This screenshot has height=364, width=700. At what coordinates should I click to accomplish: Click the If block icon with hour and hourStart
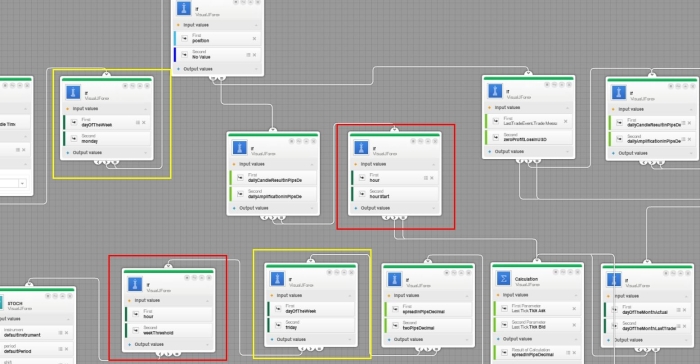pyautogui.click(x=361, y=147)
